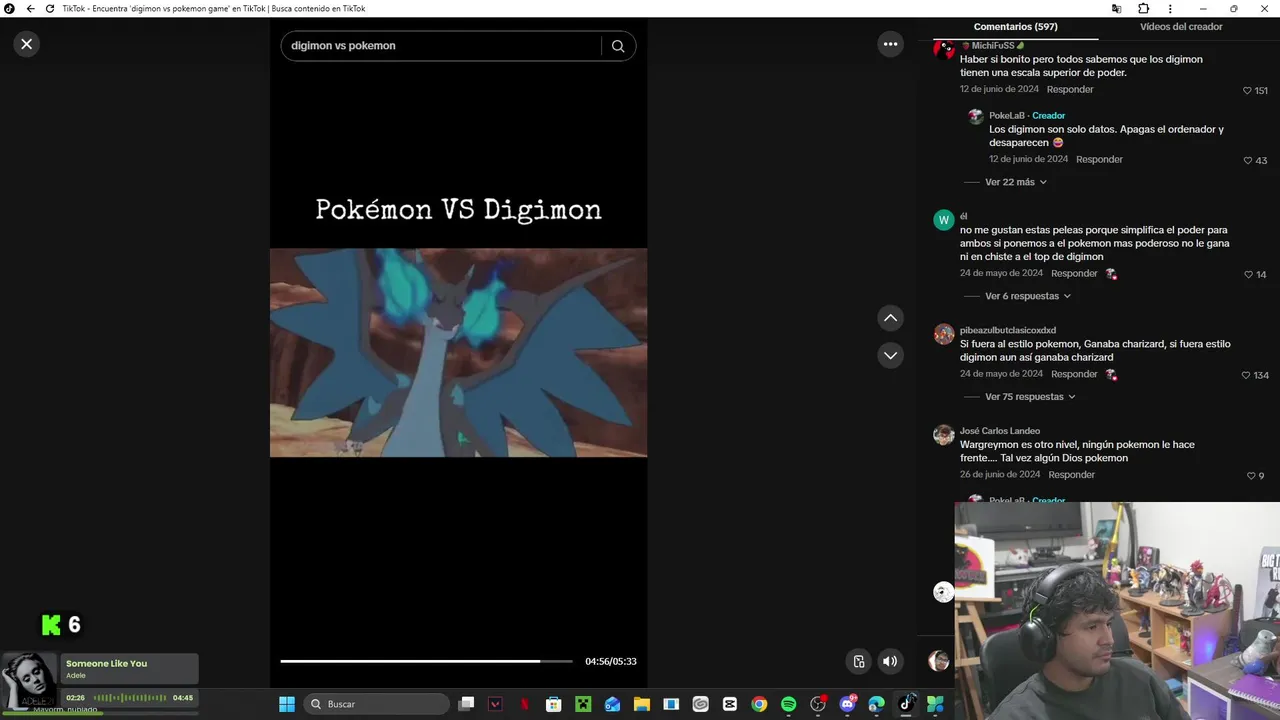Click José Carlos Landeo's username
Viewport: 1280px width, 720px height.
[1000, 431]
